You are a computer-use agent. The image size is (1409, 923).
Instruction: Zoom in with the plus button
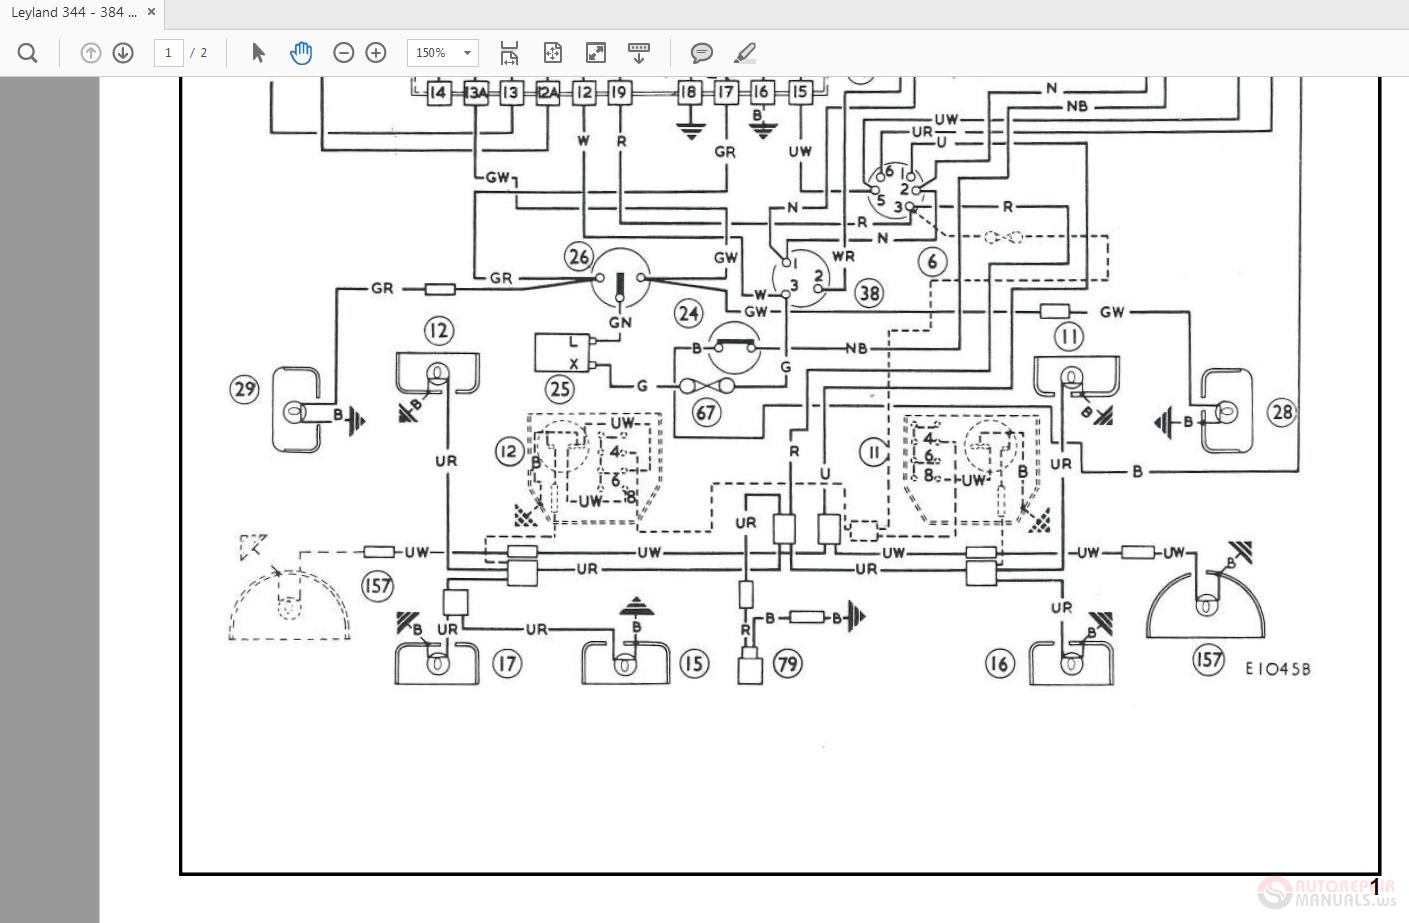(x=376, y=53)
